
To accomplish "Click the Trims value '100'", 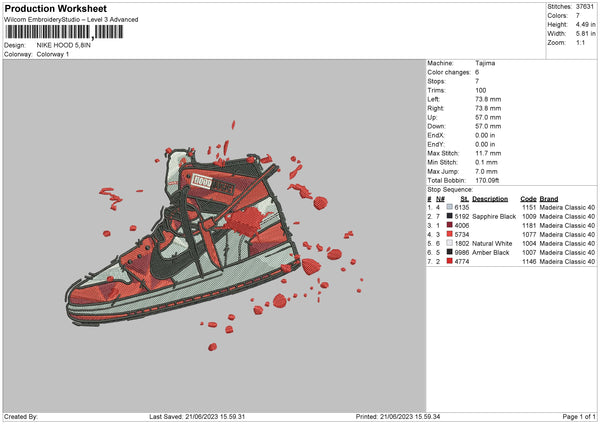I will click(x=481, y=90).
